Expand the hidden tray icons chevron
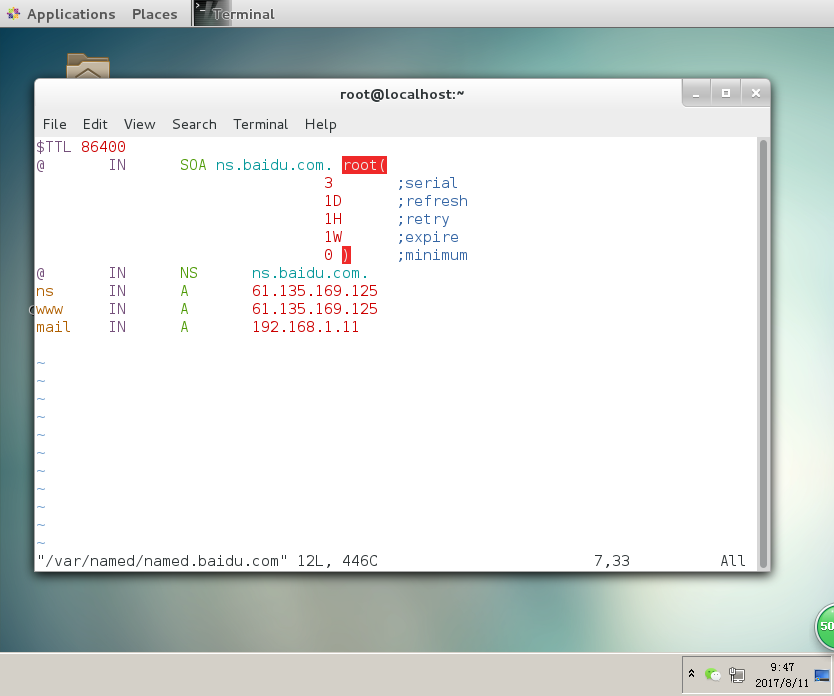This screenshot has height=696, width=834. point(691,674)
